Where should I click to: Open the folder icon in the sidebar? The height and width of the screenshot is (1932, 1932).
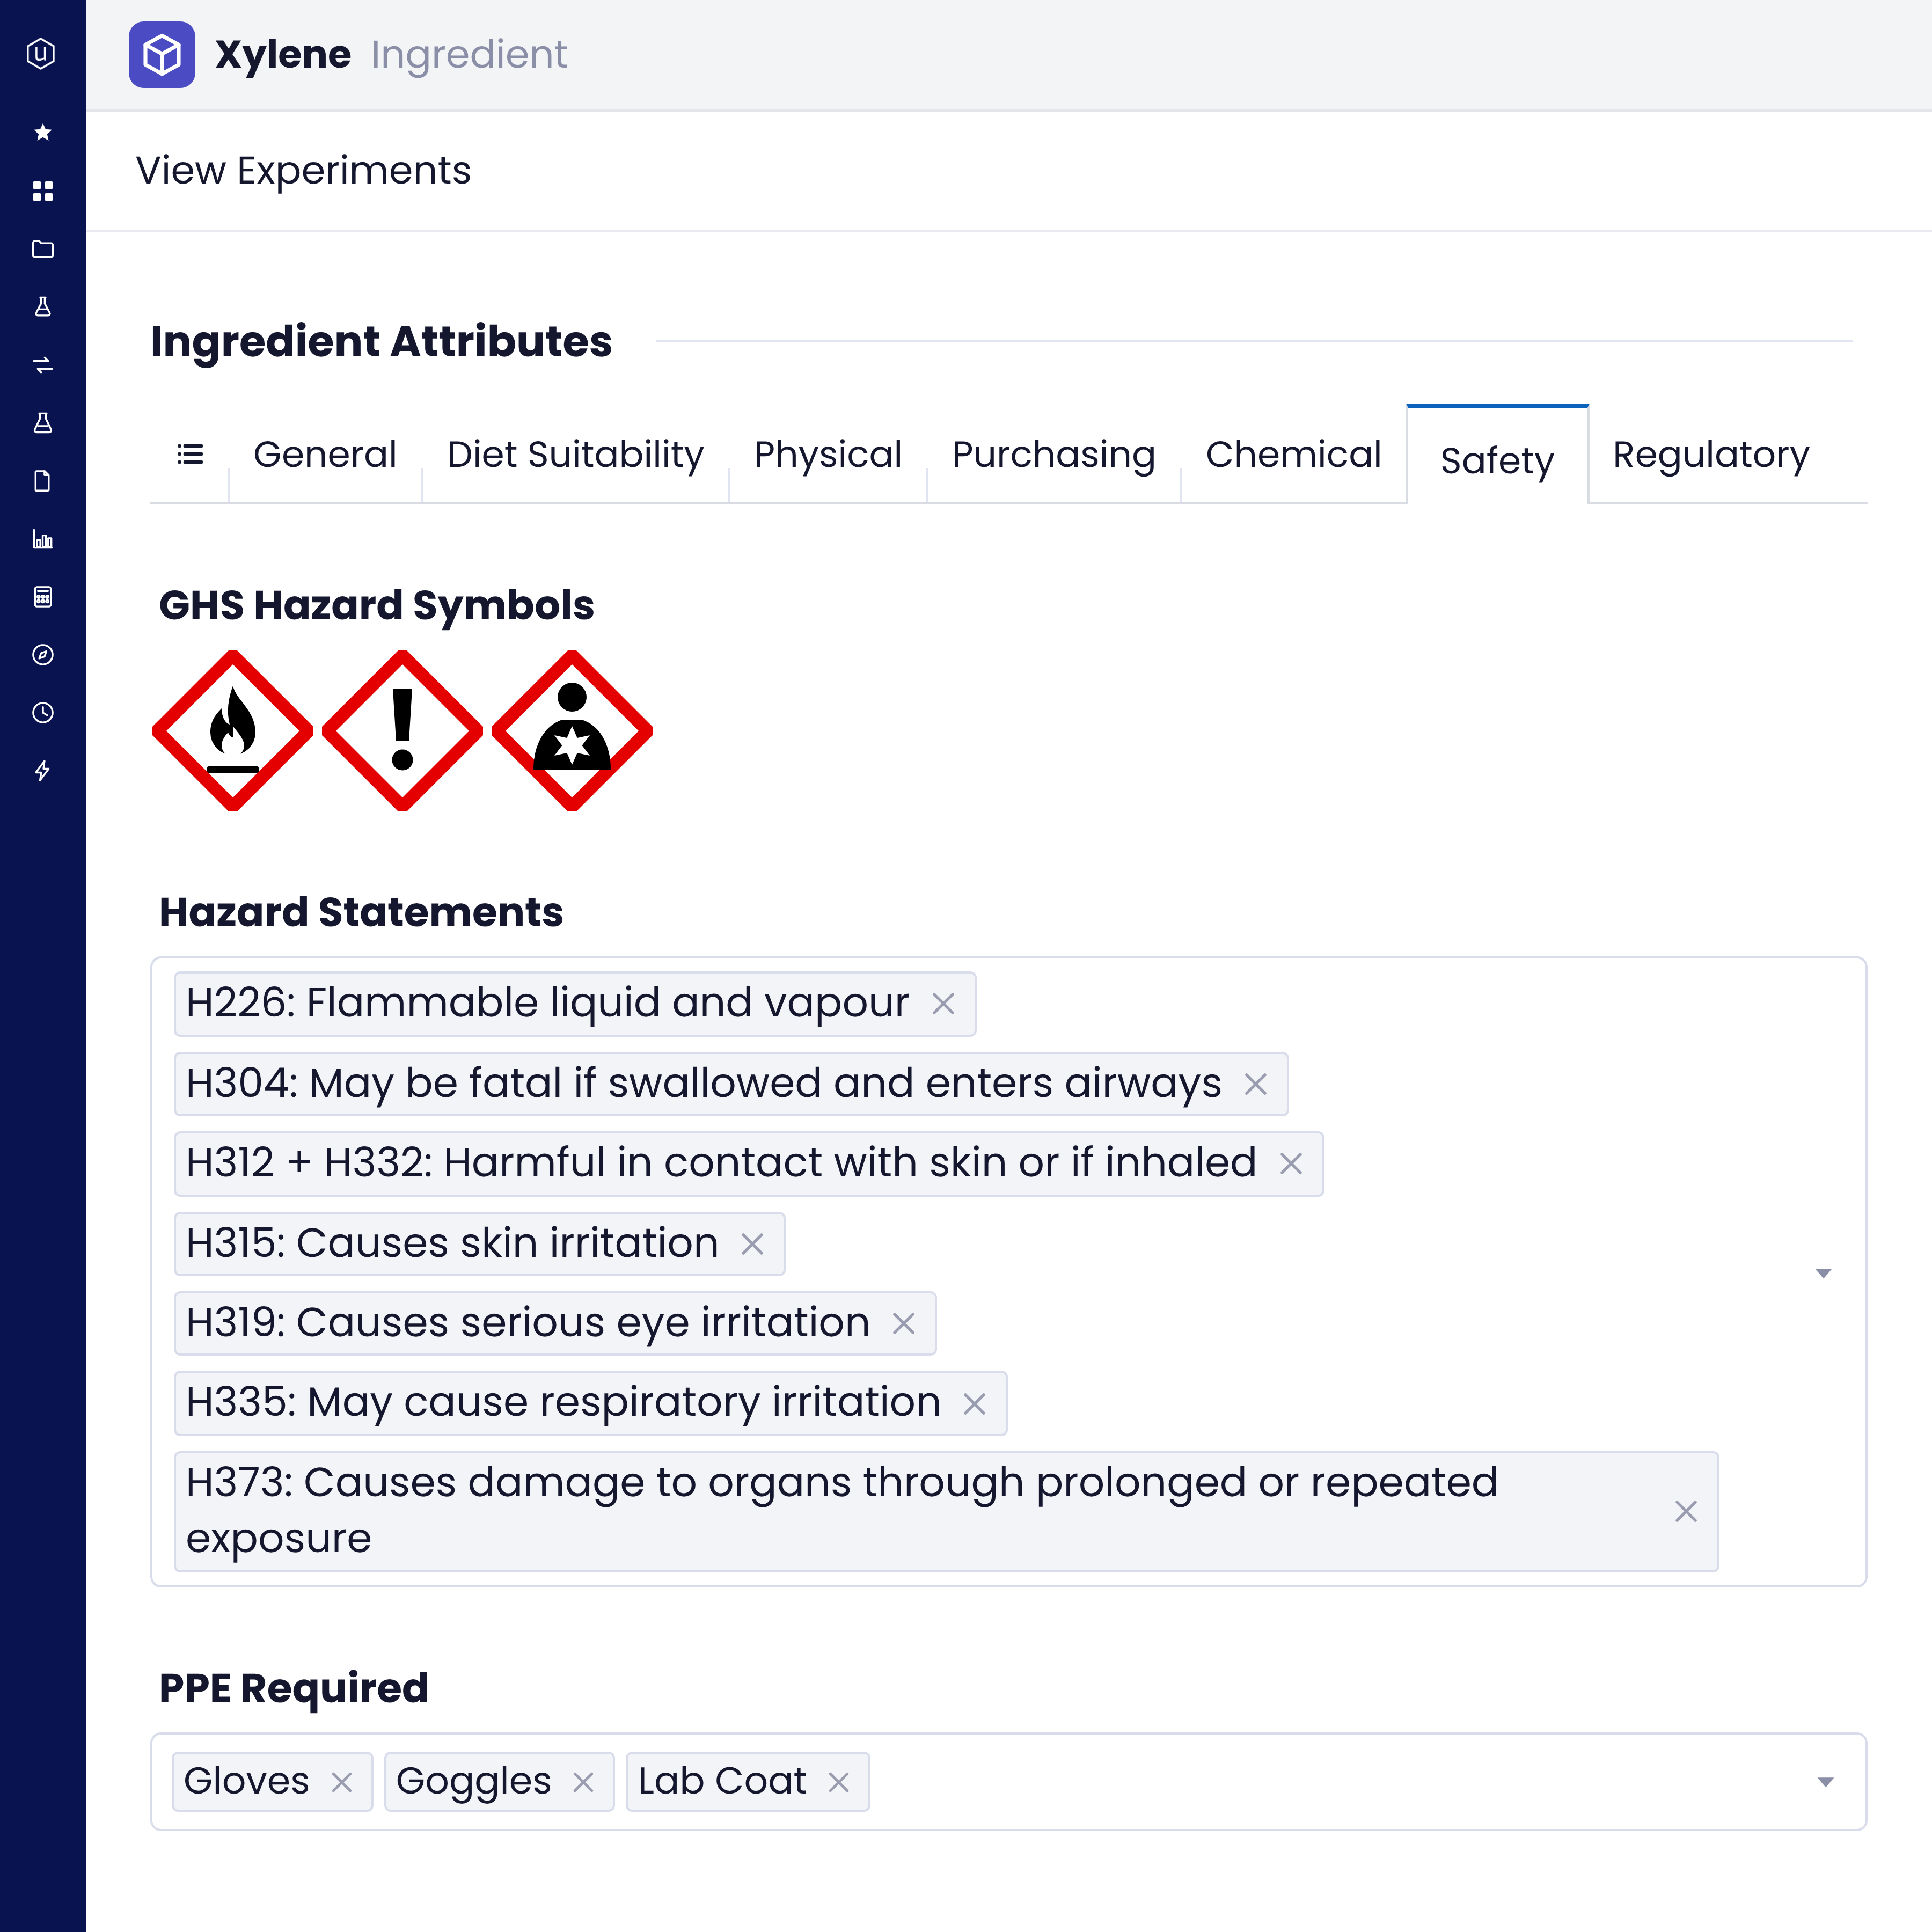(x=42, y=248)
